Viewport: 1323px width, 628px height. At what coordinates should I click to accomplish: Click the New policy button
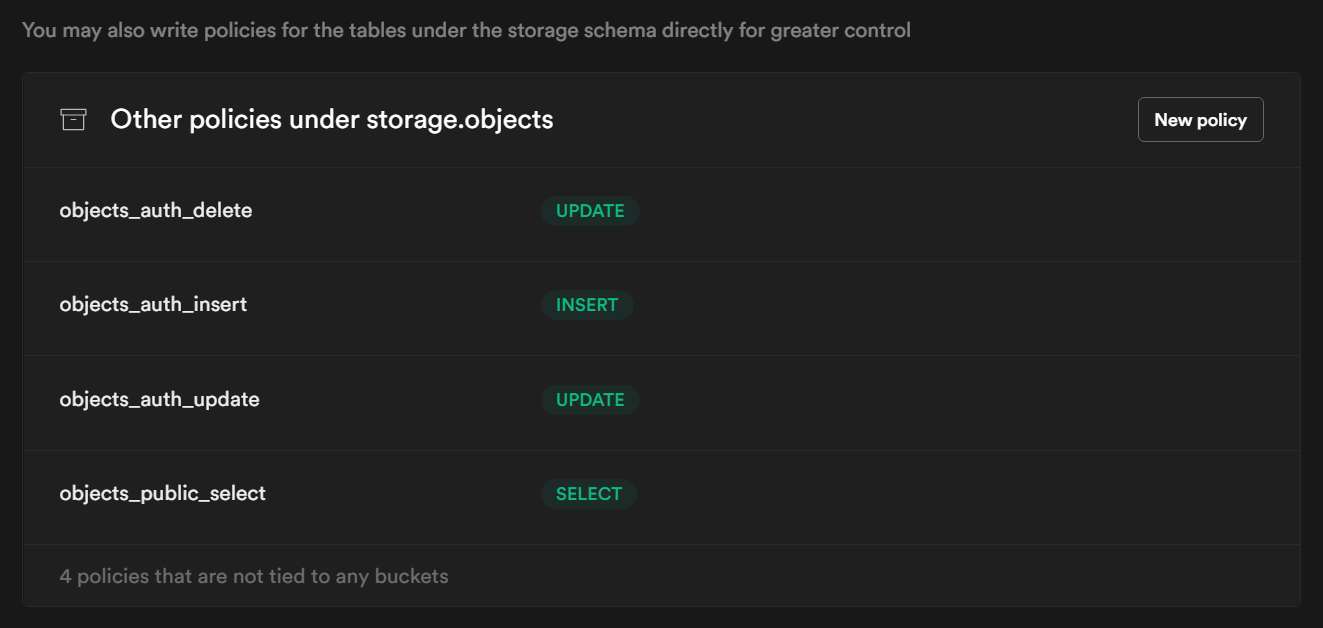pos(1200,119)
